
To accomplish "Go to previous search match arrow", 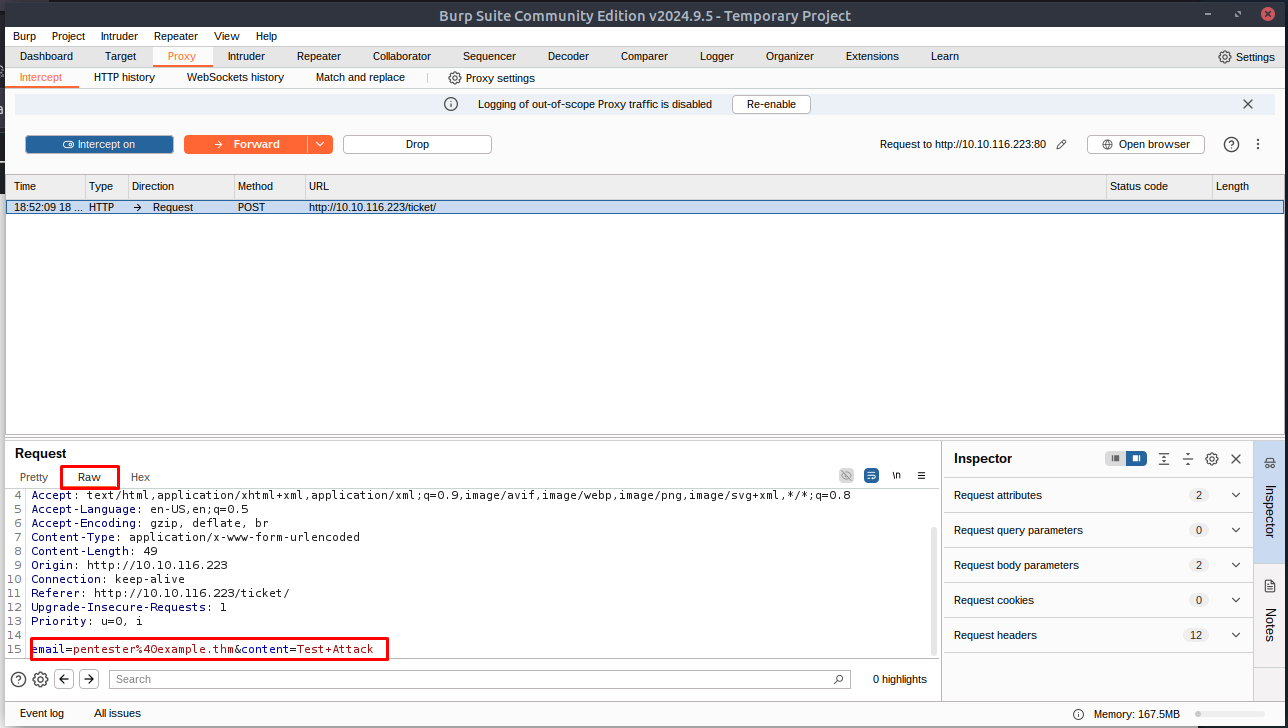I will [64, 680].
